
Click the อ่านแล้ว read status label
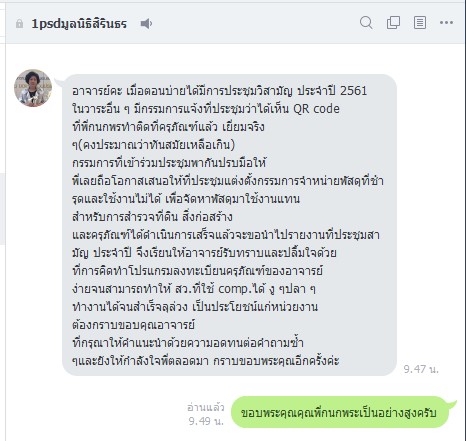tap(206, 407)
